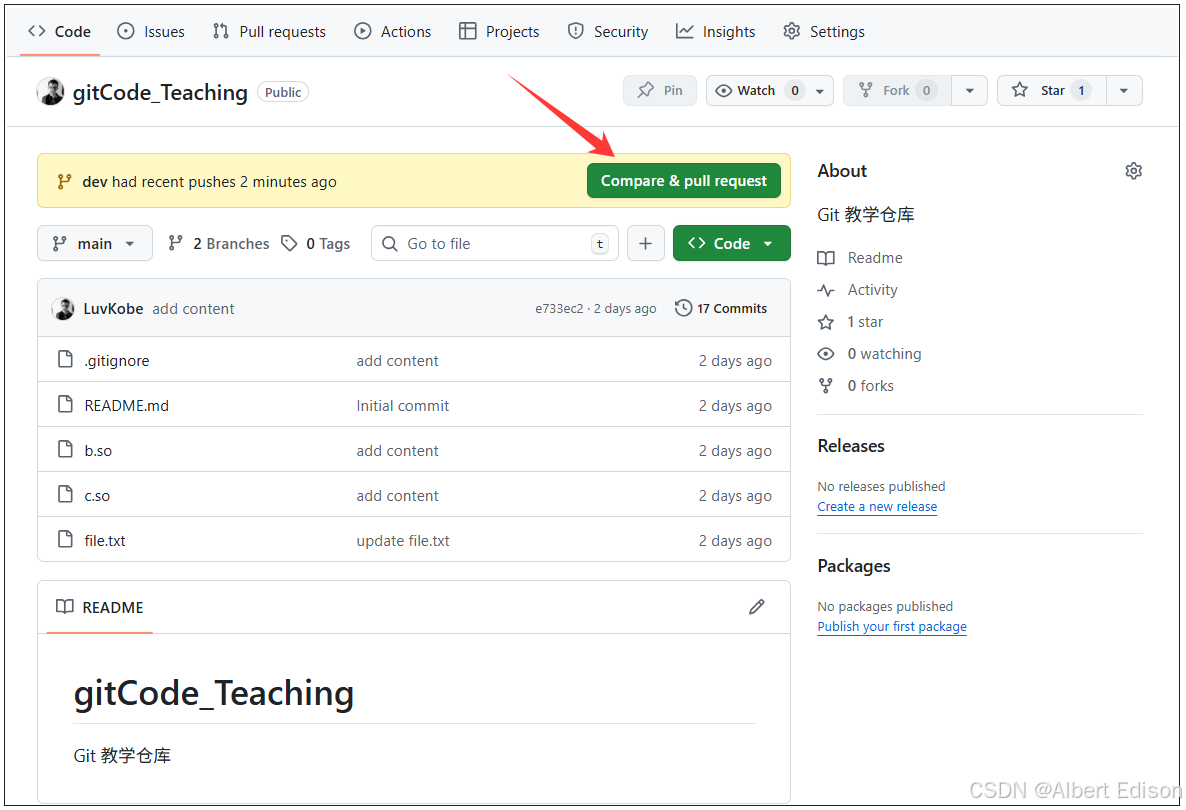
Task: Click add content message for b.so
Action: pyautogui.click(x=397, y=451)
